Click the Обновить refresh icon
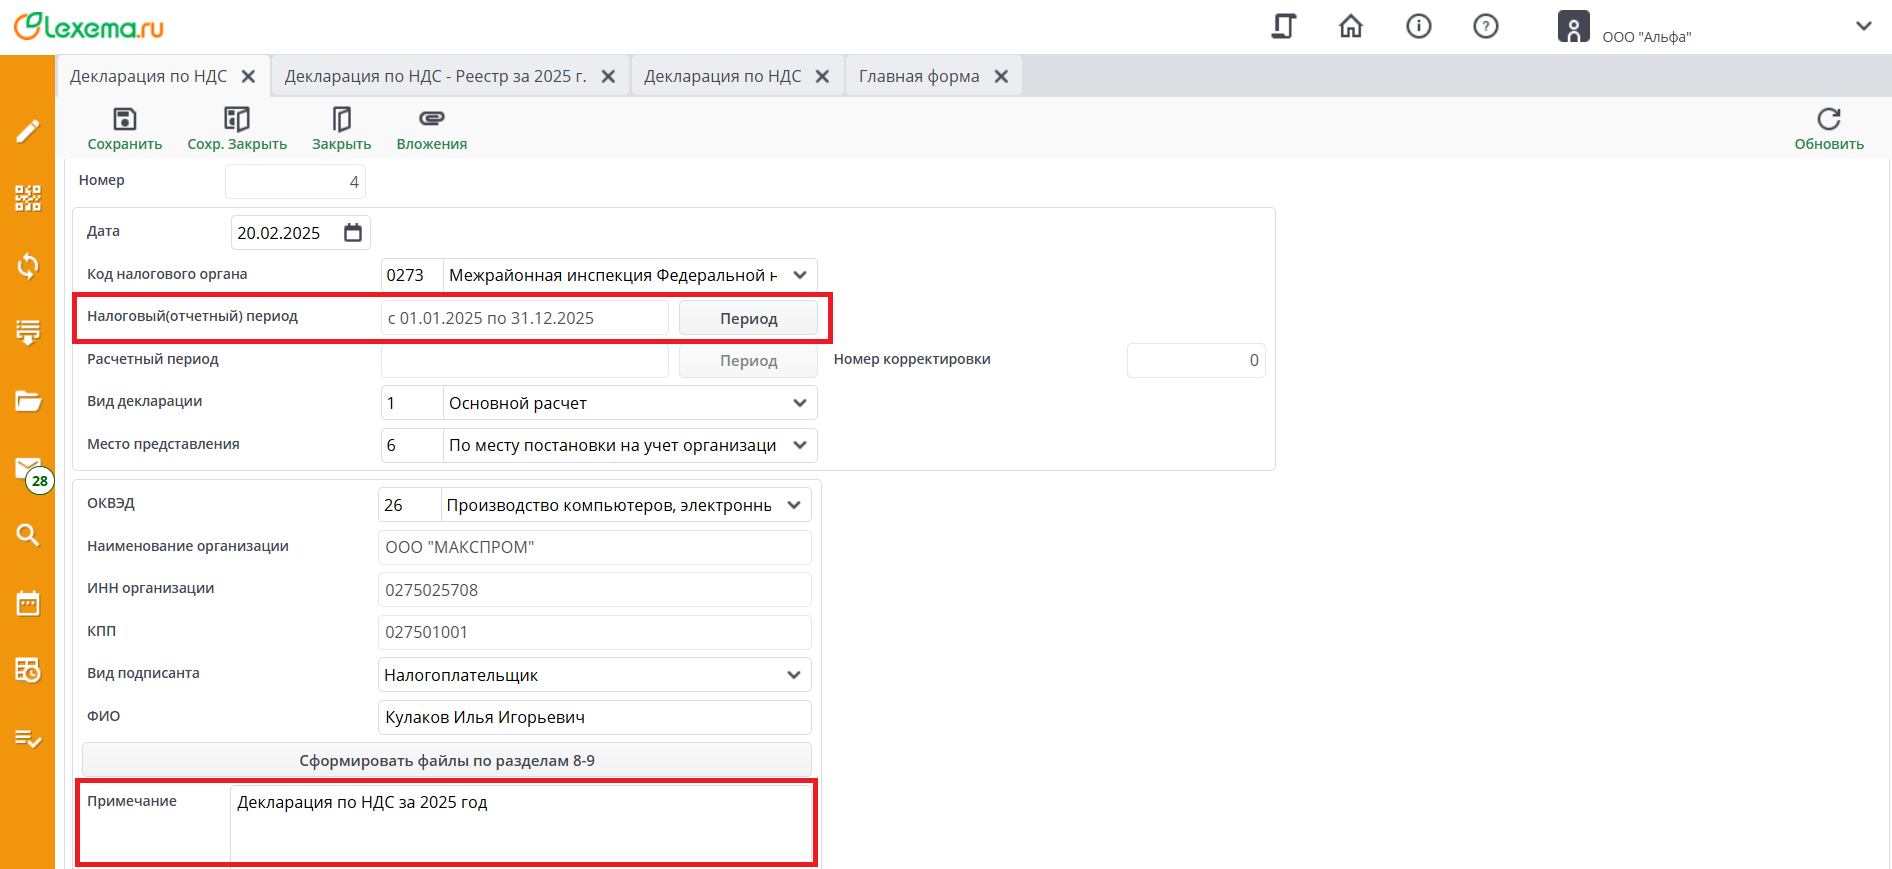The image size is (1892, 869). pyautogui.click(x=1828, y=120)
